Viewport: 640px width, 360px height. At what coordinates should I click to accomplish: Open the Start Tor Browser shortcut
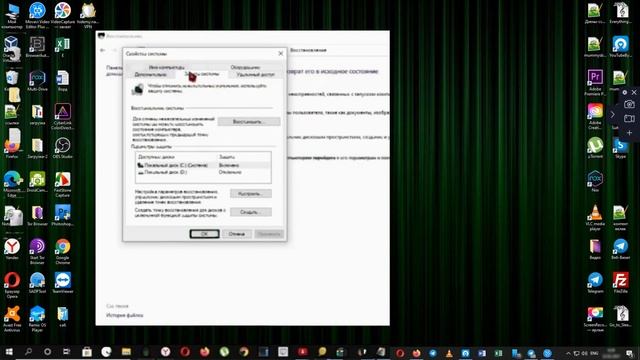tap(37, 251)
